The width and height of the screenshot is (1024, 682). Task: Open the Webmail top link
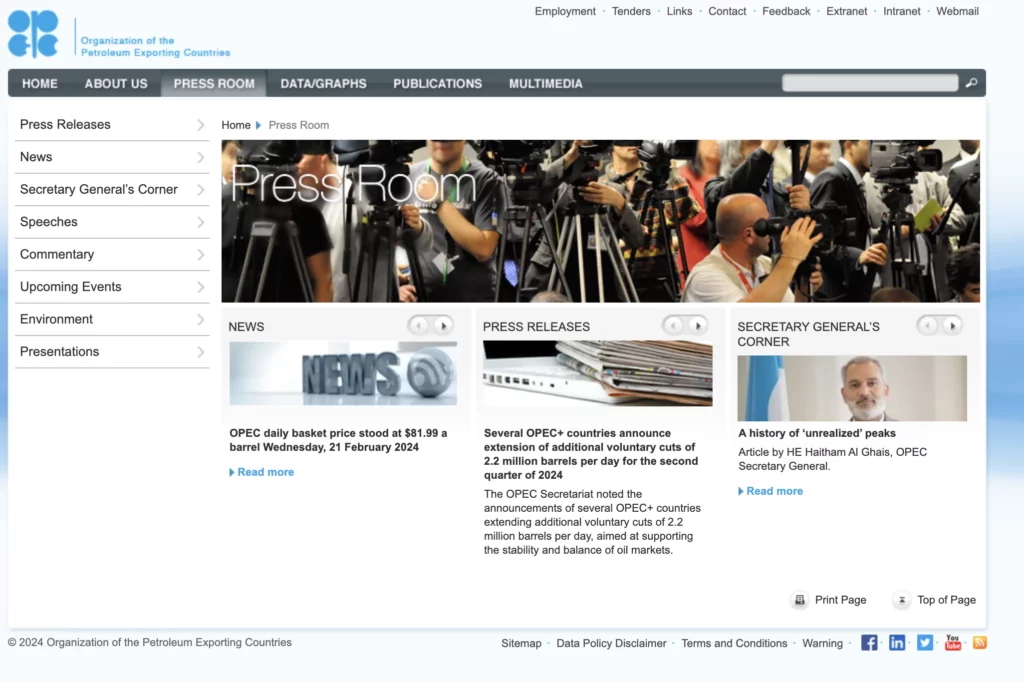click(x=957, y=11)
